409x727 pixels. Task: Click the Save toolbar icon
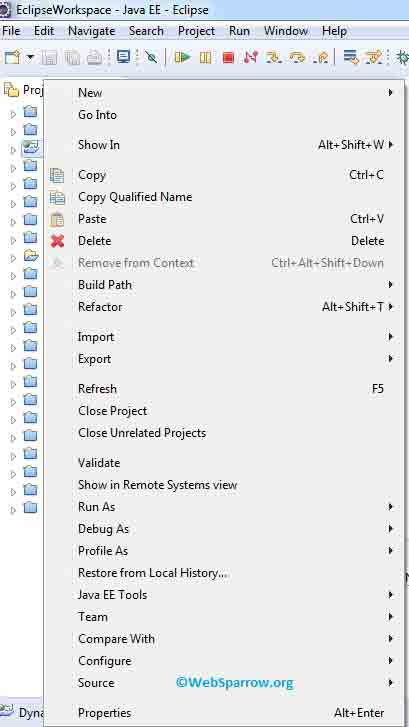click(x=50, y=57)
